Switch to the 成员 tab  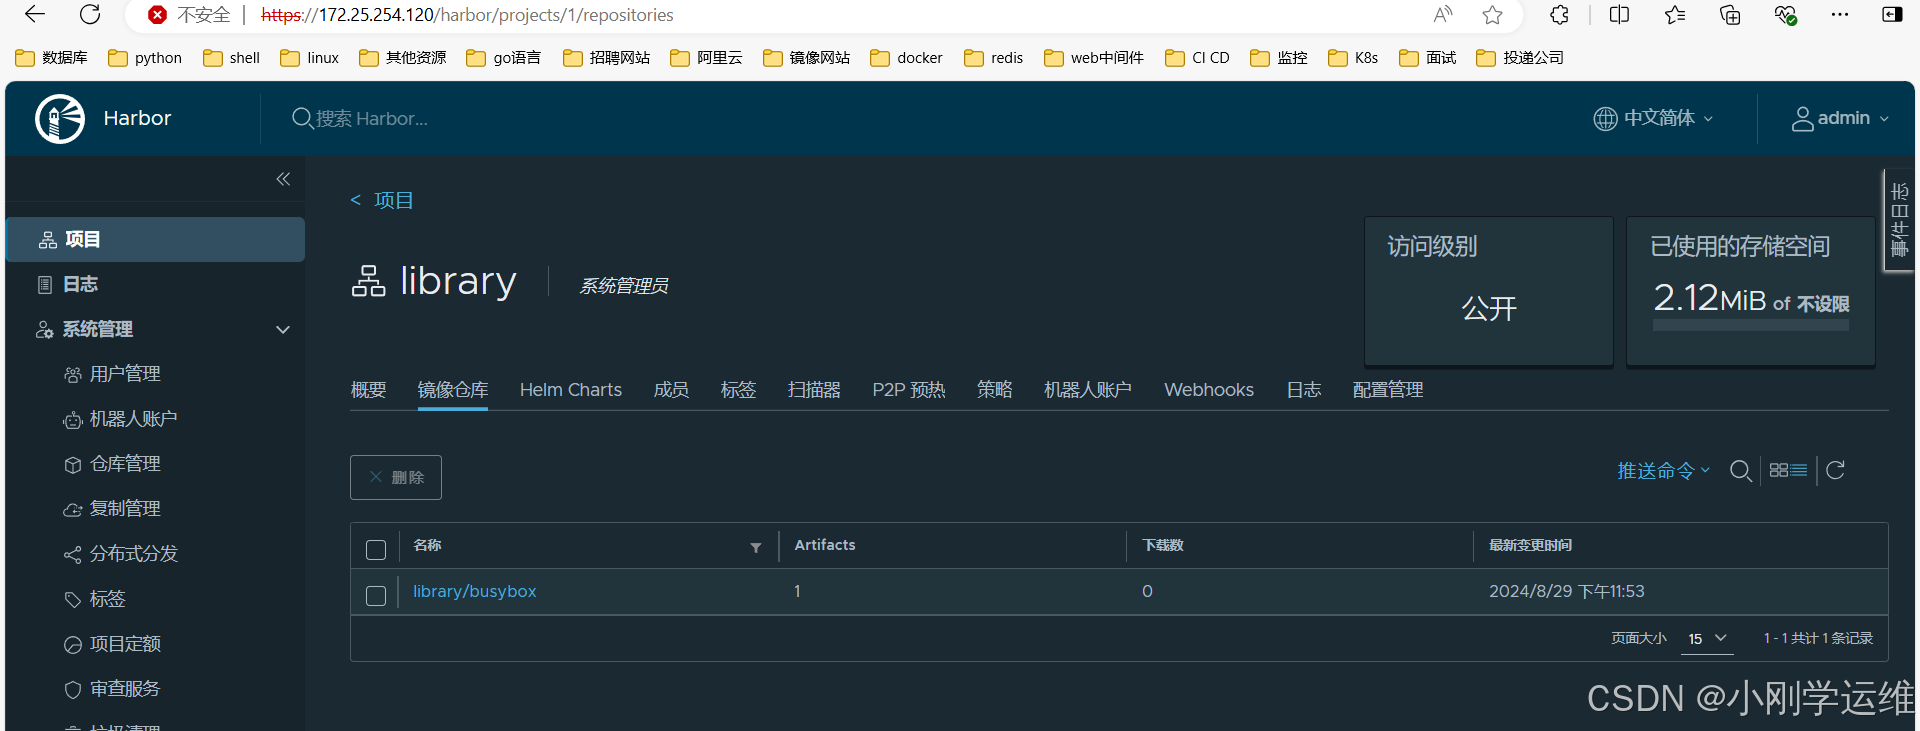[671, 390]
